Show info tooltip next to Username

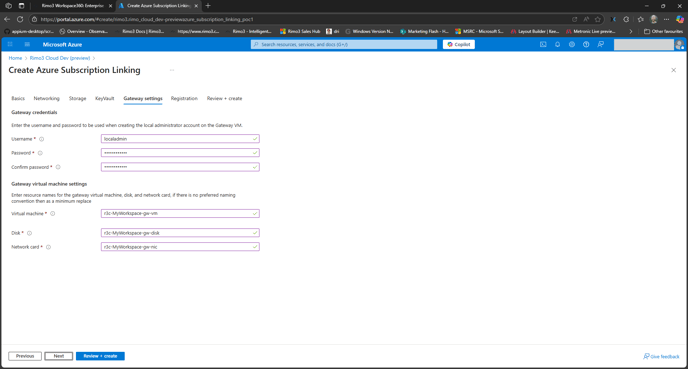click(42, 139)
